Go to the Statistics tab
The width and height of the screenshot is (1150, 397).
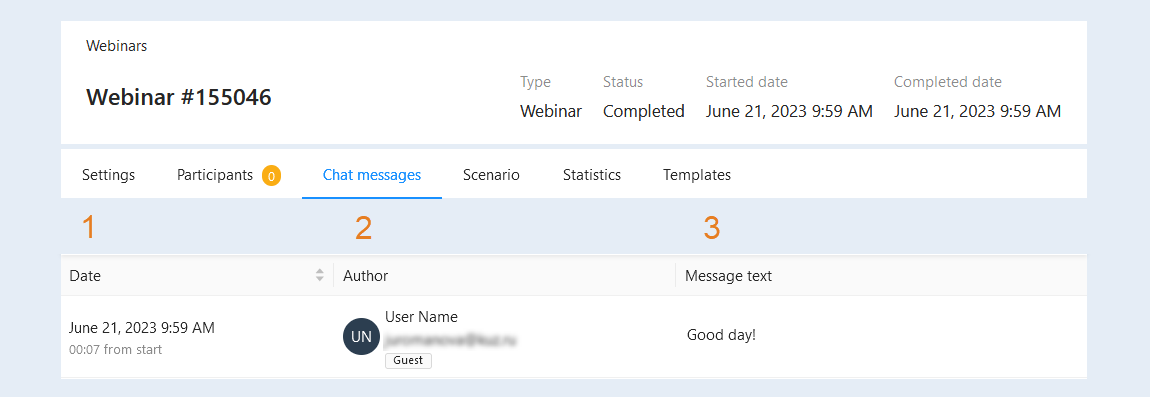592,175
